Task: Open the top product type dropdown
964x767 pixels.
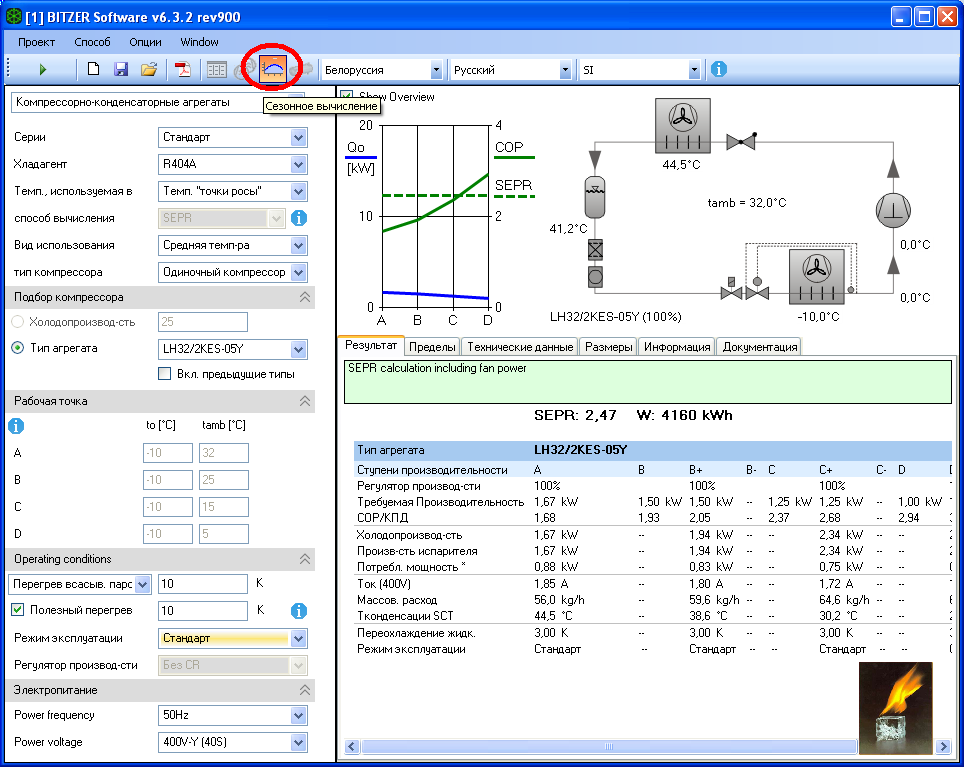Action: point(158,103)
